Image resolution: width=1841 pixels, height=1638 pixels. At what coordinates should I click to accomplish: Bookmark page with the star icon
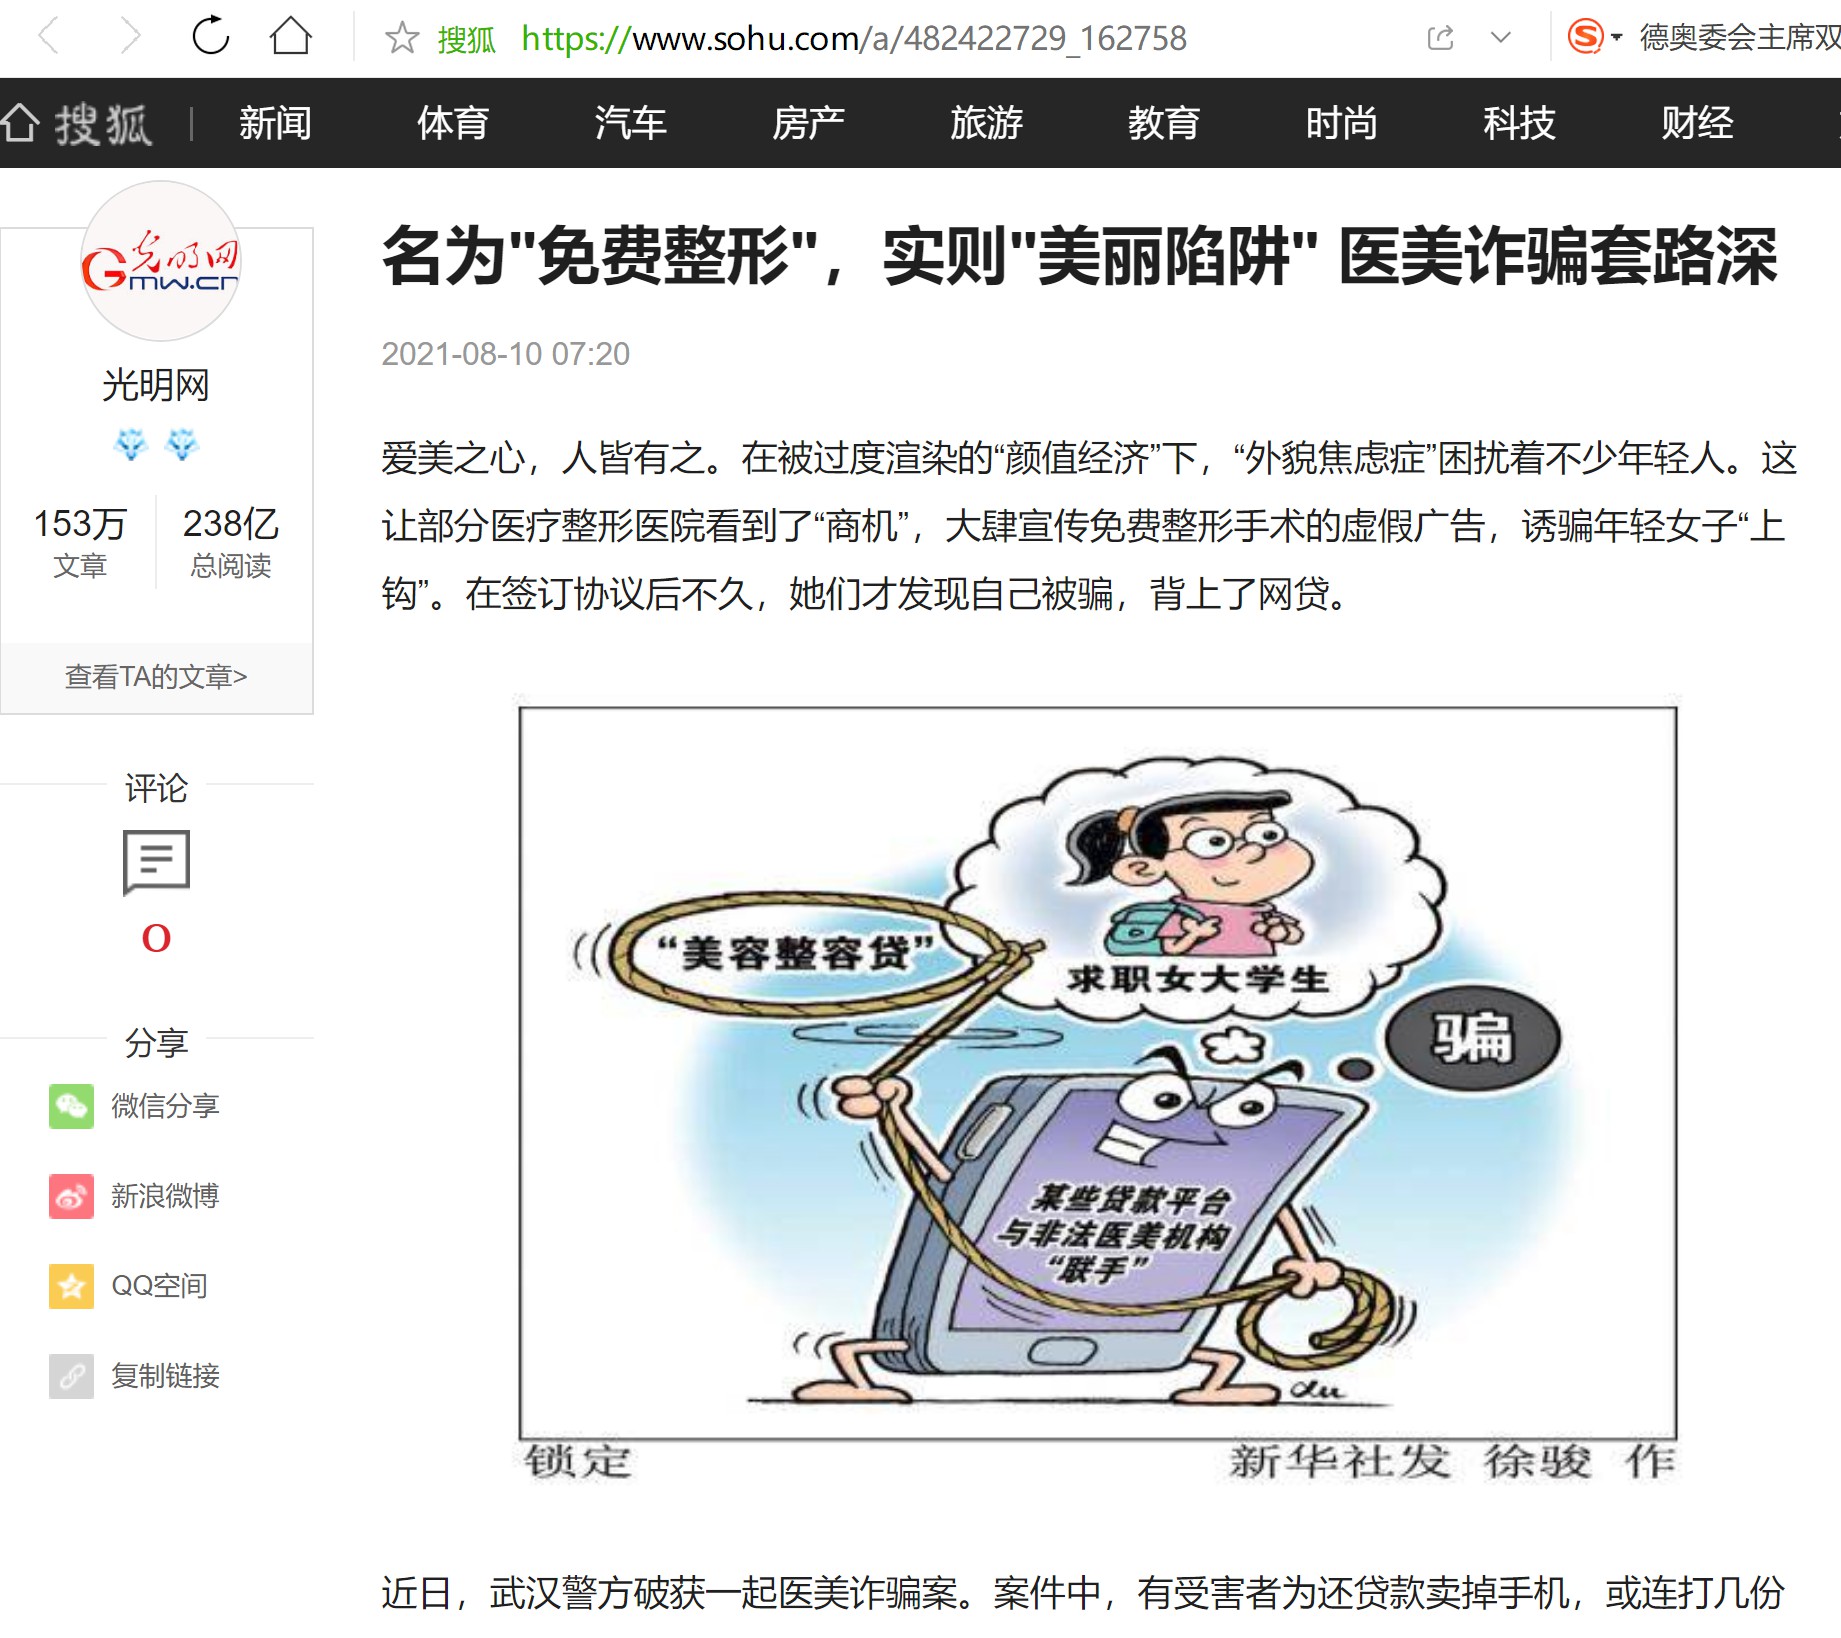402,38
